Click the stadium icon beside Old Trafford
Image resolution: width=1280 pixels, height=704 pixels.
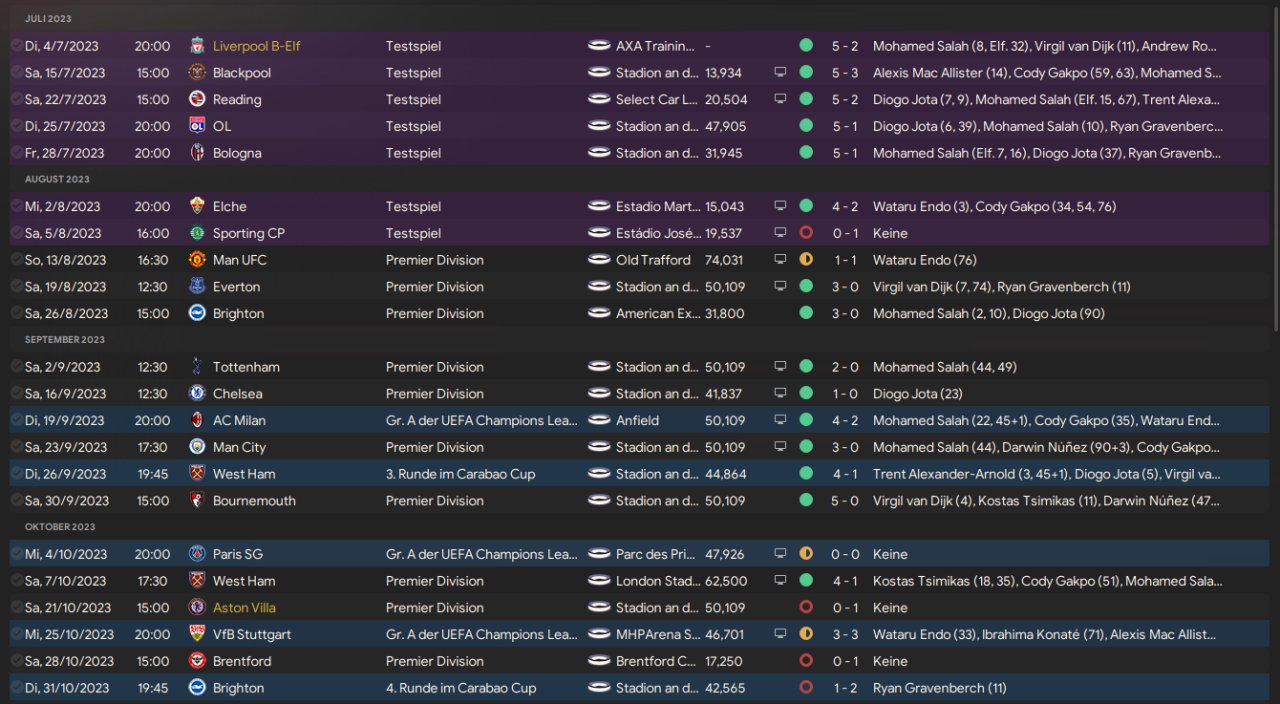(x=599, y=260)
